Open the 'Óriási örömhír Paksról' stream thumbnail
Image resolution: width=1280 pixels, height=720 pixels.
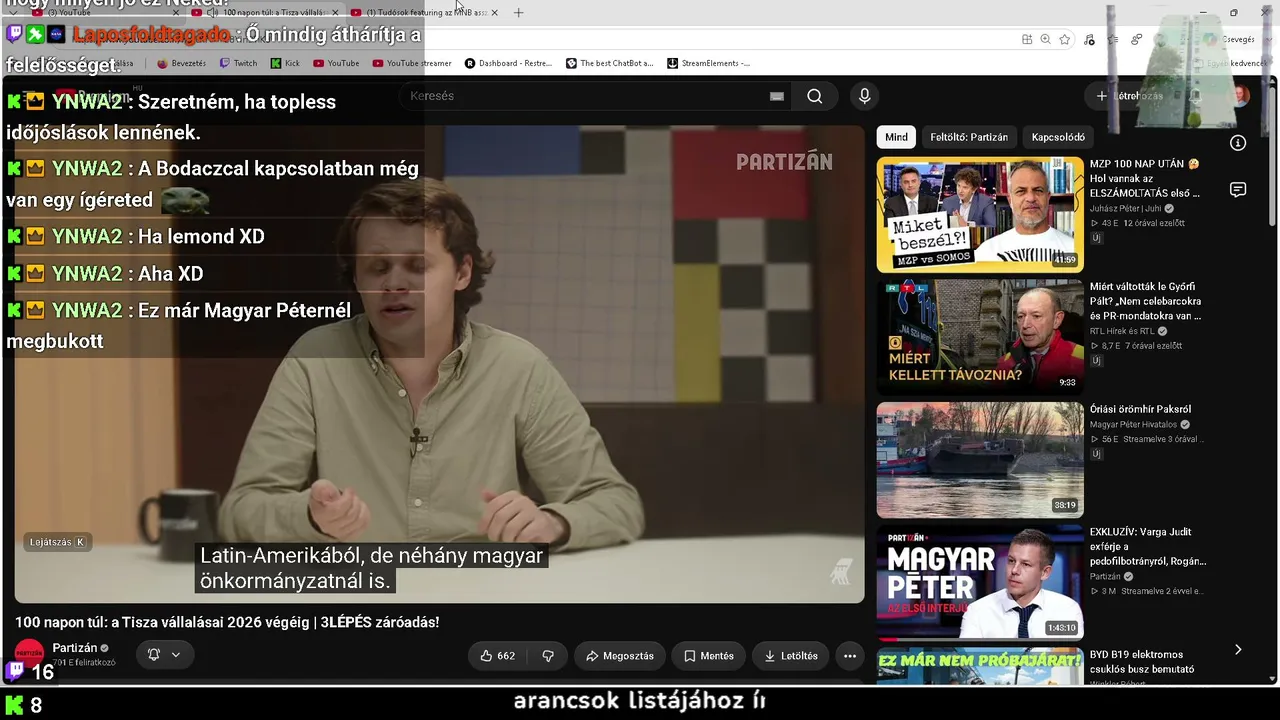pyautogui.click(x=980, y=460)
